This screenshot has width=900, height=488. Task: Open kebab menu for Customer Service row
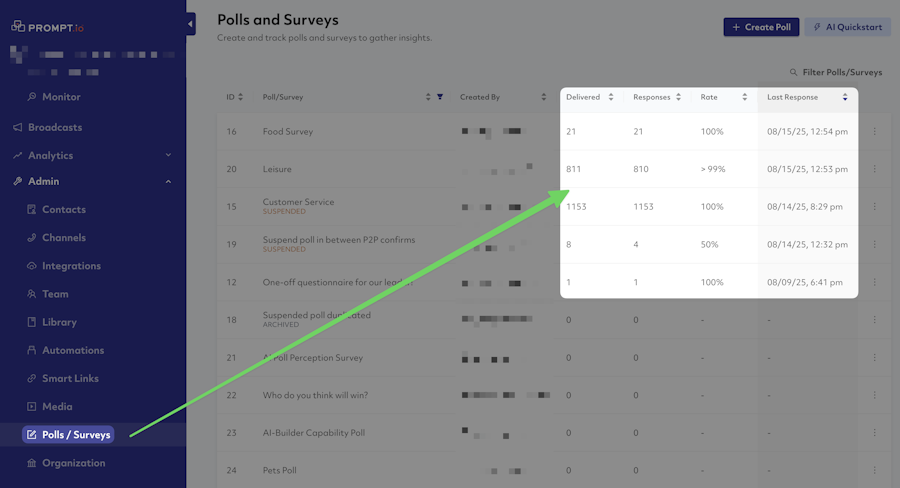874,207
